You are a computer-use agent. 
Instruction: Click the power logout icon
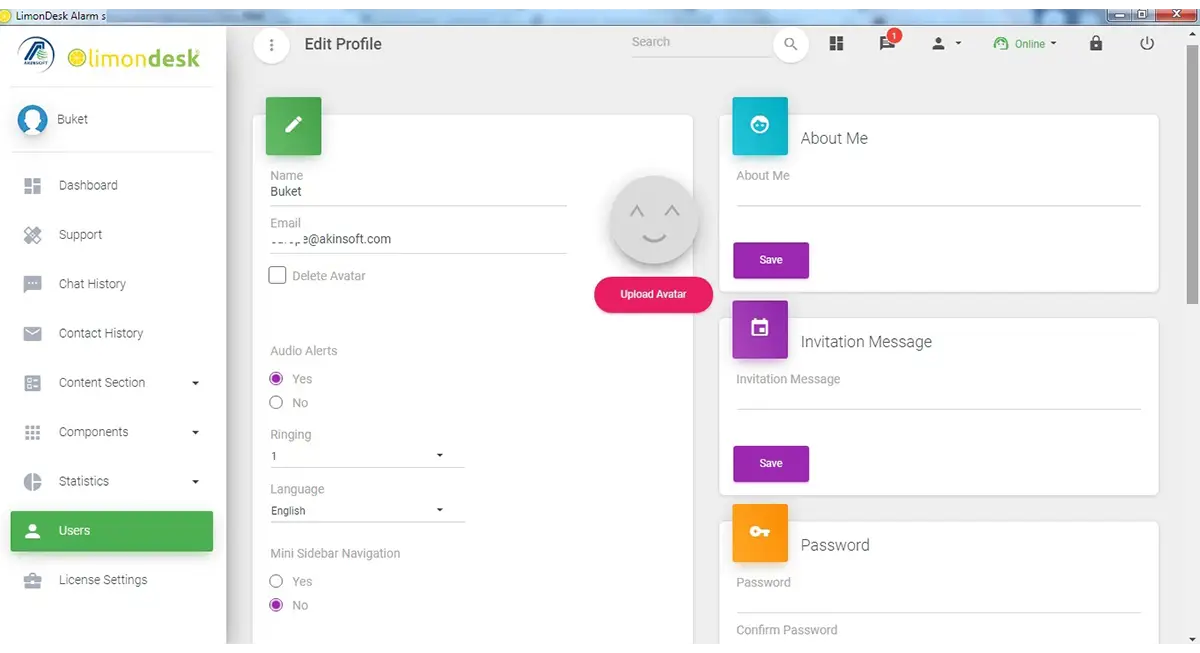coord(1147,44)
